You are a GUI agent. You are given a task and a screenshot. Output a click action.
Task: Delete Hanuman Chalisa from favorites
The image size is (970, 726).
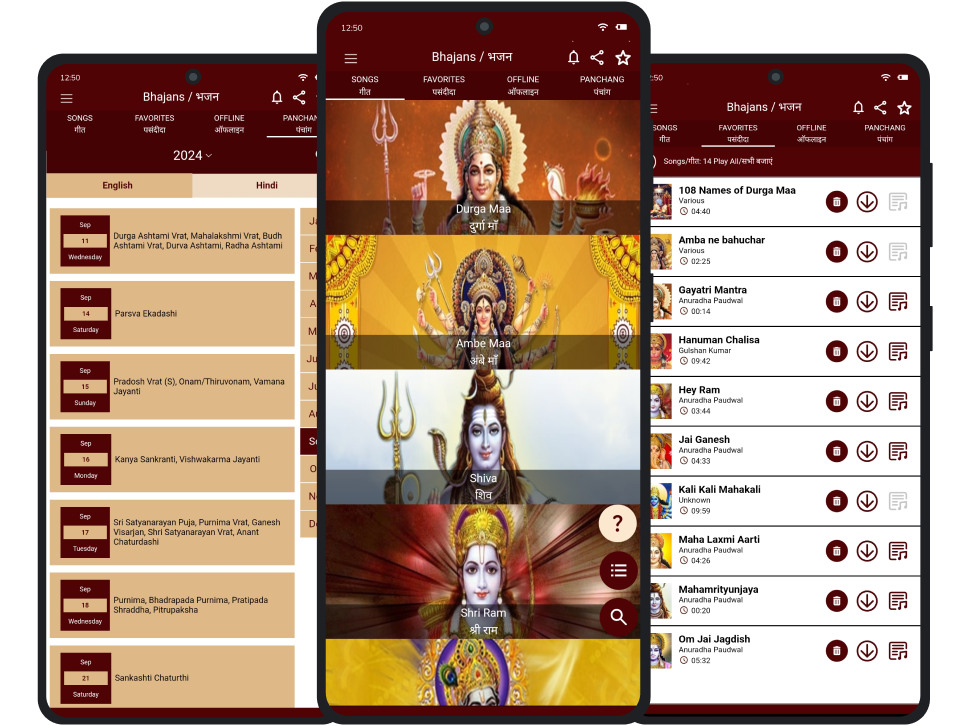[836, 351]
